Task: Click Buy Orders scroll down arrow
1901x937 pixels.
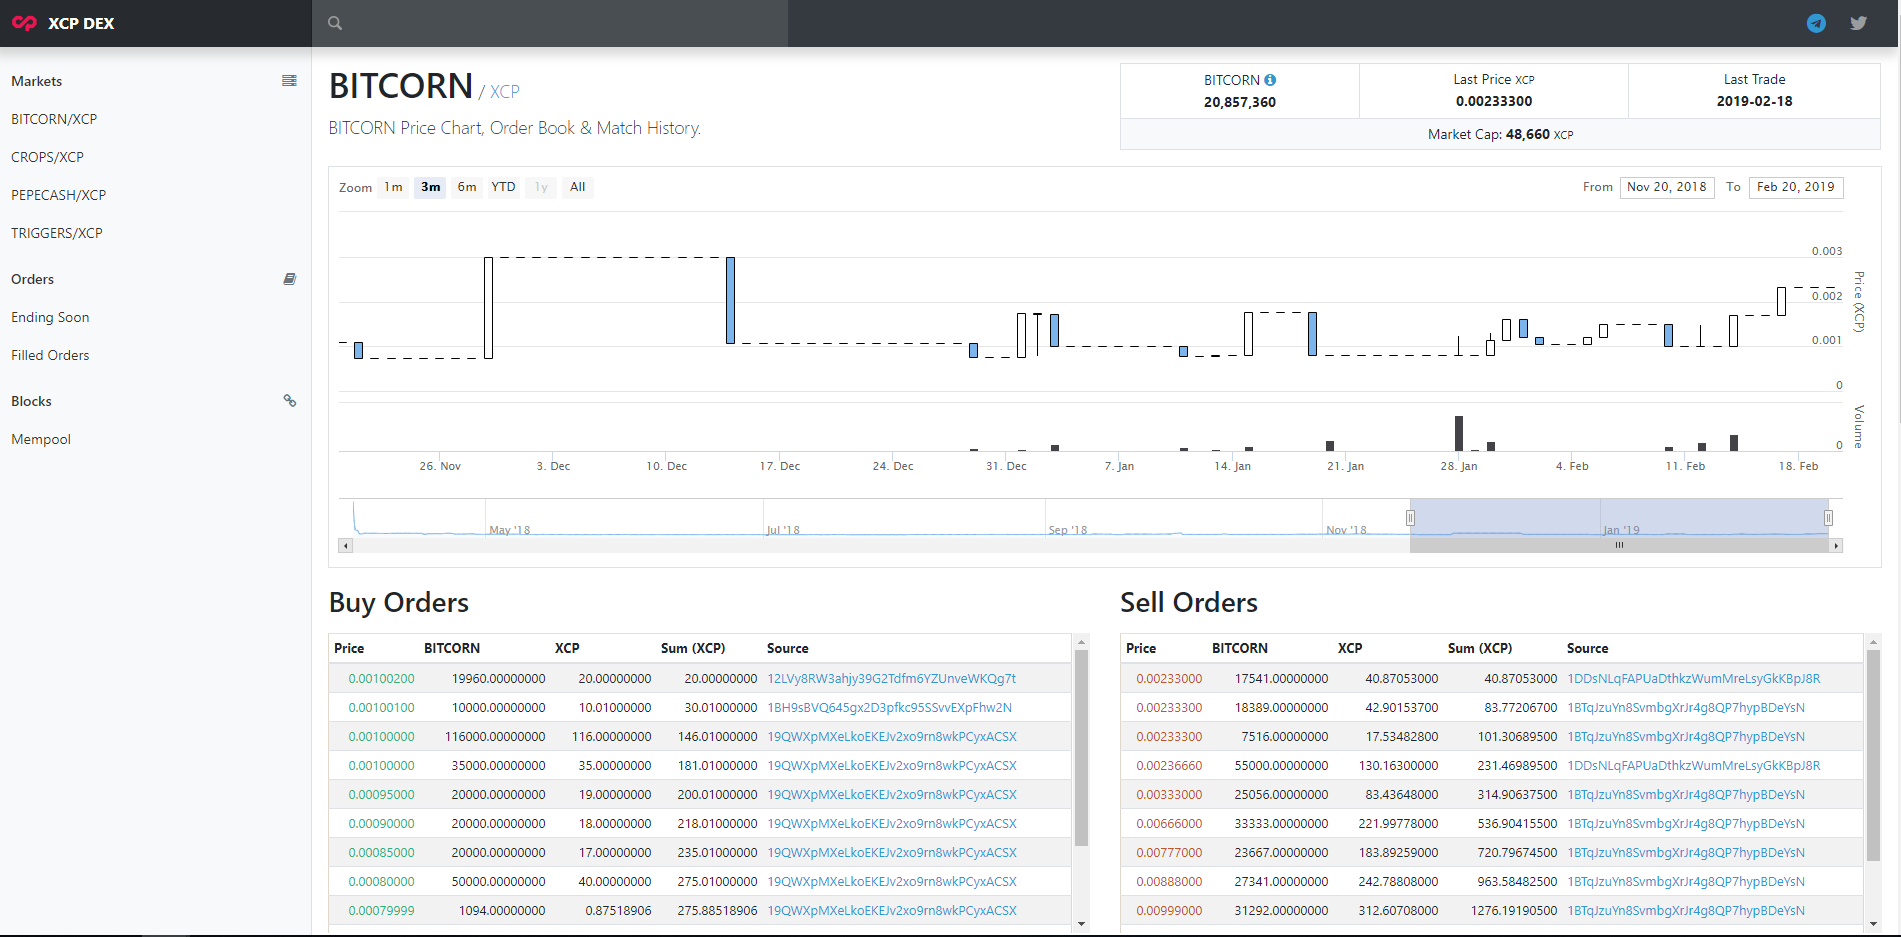Action: [1081, 924]
